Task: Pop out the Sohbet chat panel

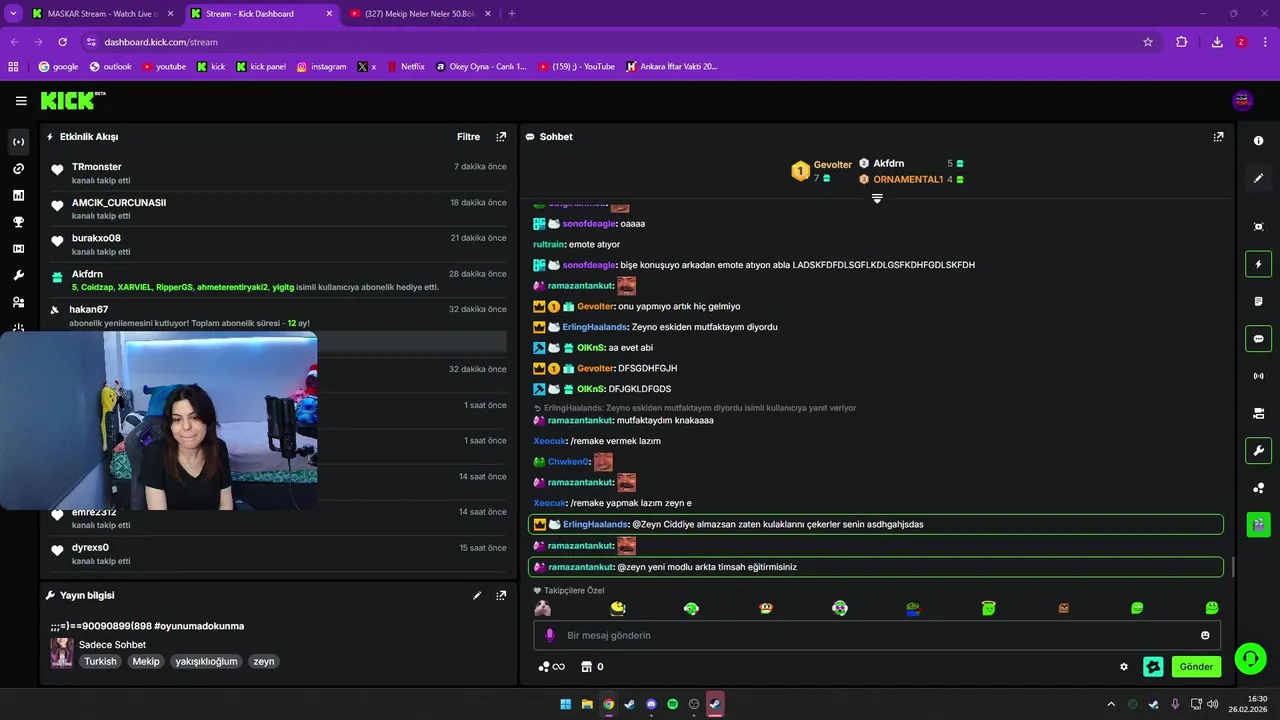Action: click(x=1218, y=137)
